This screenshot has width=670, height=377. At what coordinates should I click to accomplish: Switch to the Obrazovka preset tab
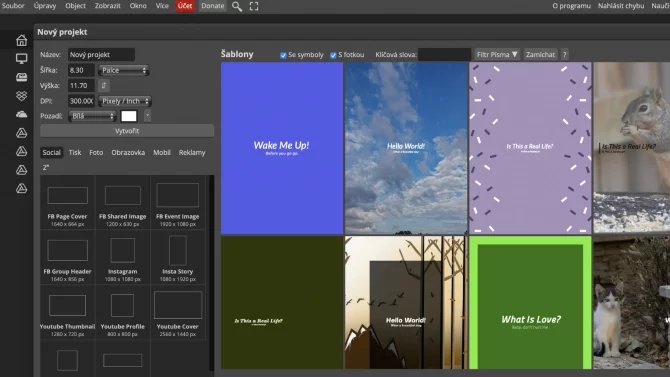[128, 153]
